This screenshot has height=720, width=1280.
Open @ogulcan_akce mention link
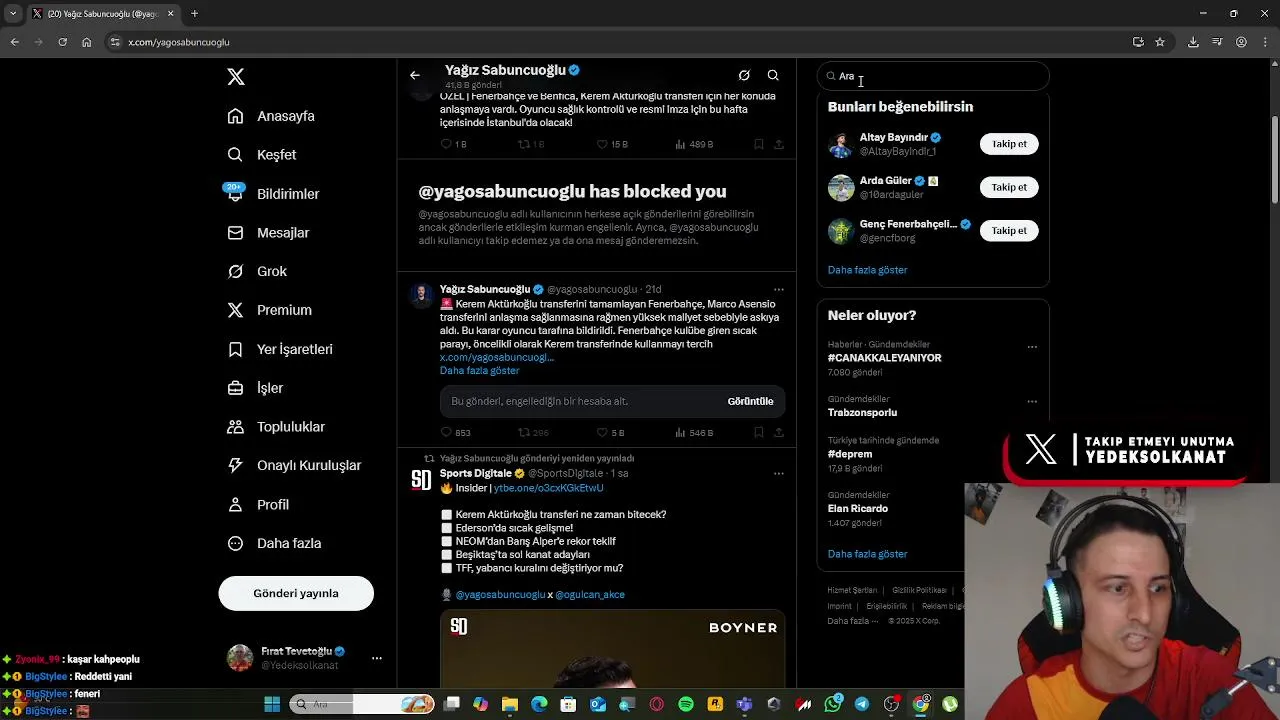(x=590, y=595)
